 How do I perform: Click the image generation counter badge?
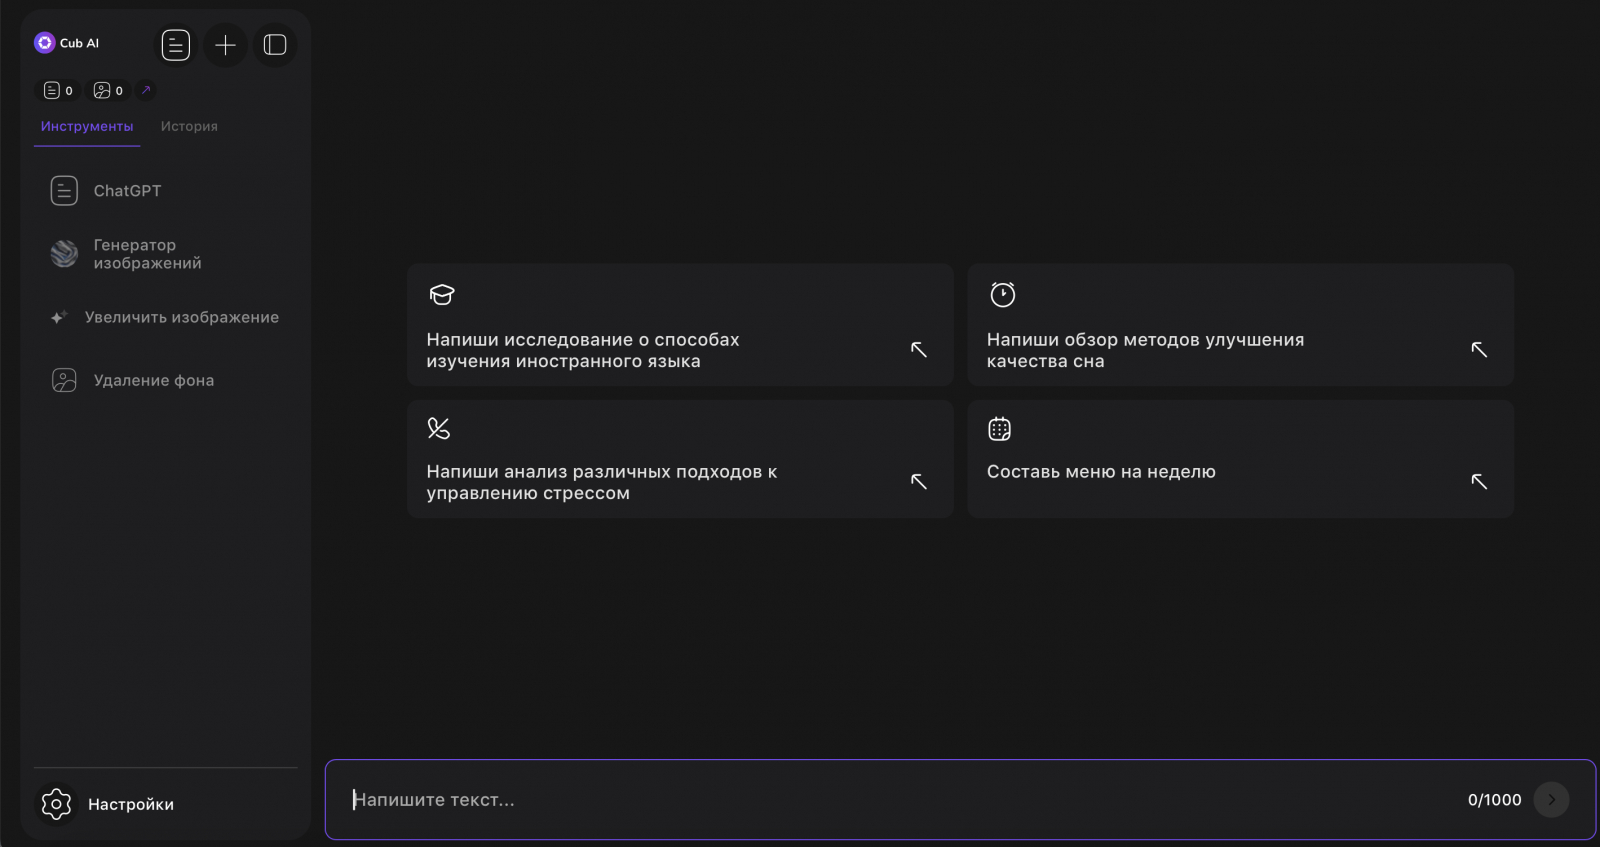[x=109, y=91]
